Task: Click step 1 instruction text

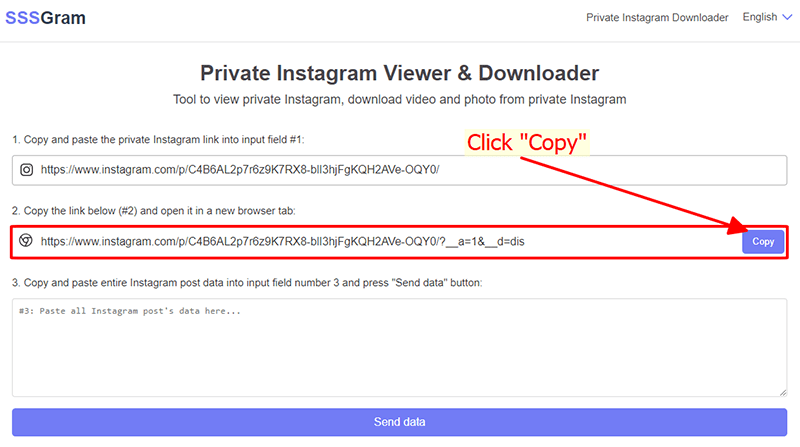Action: [x=158, y=139]
